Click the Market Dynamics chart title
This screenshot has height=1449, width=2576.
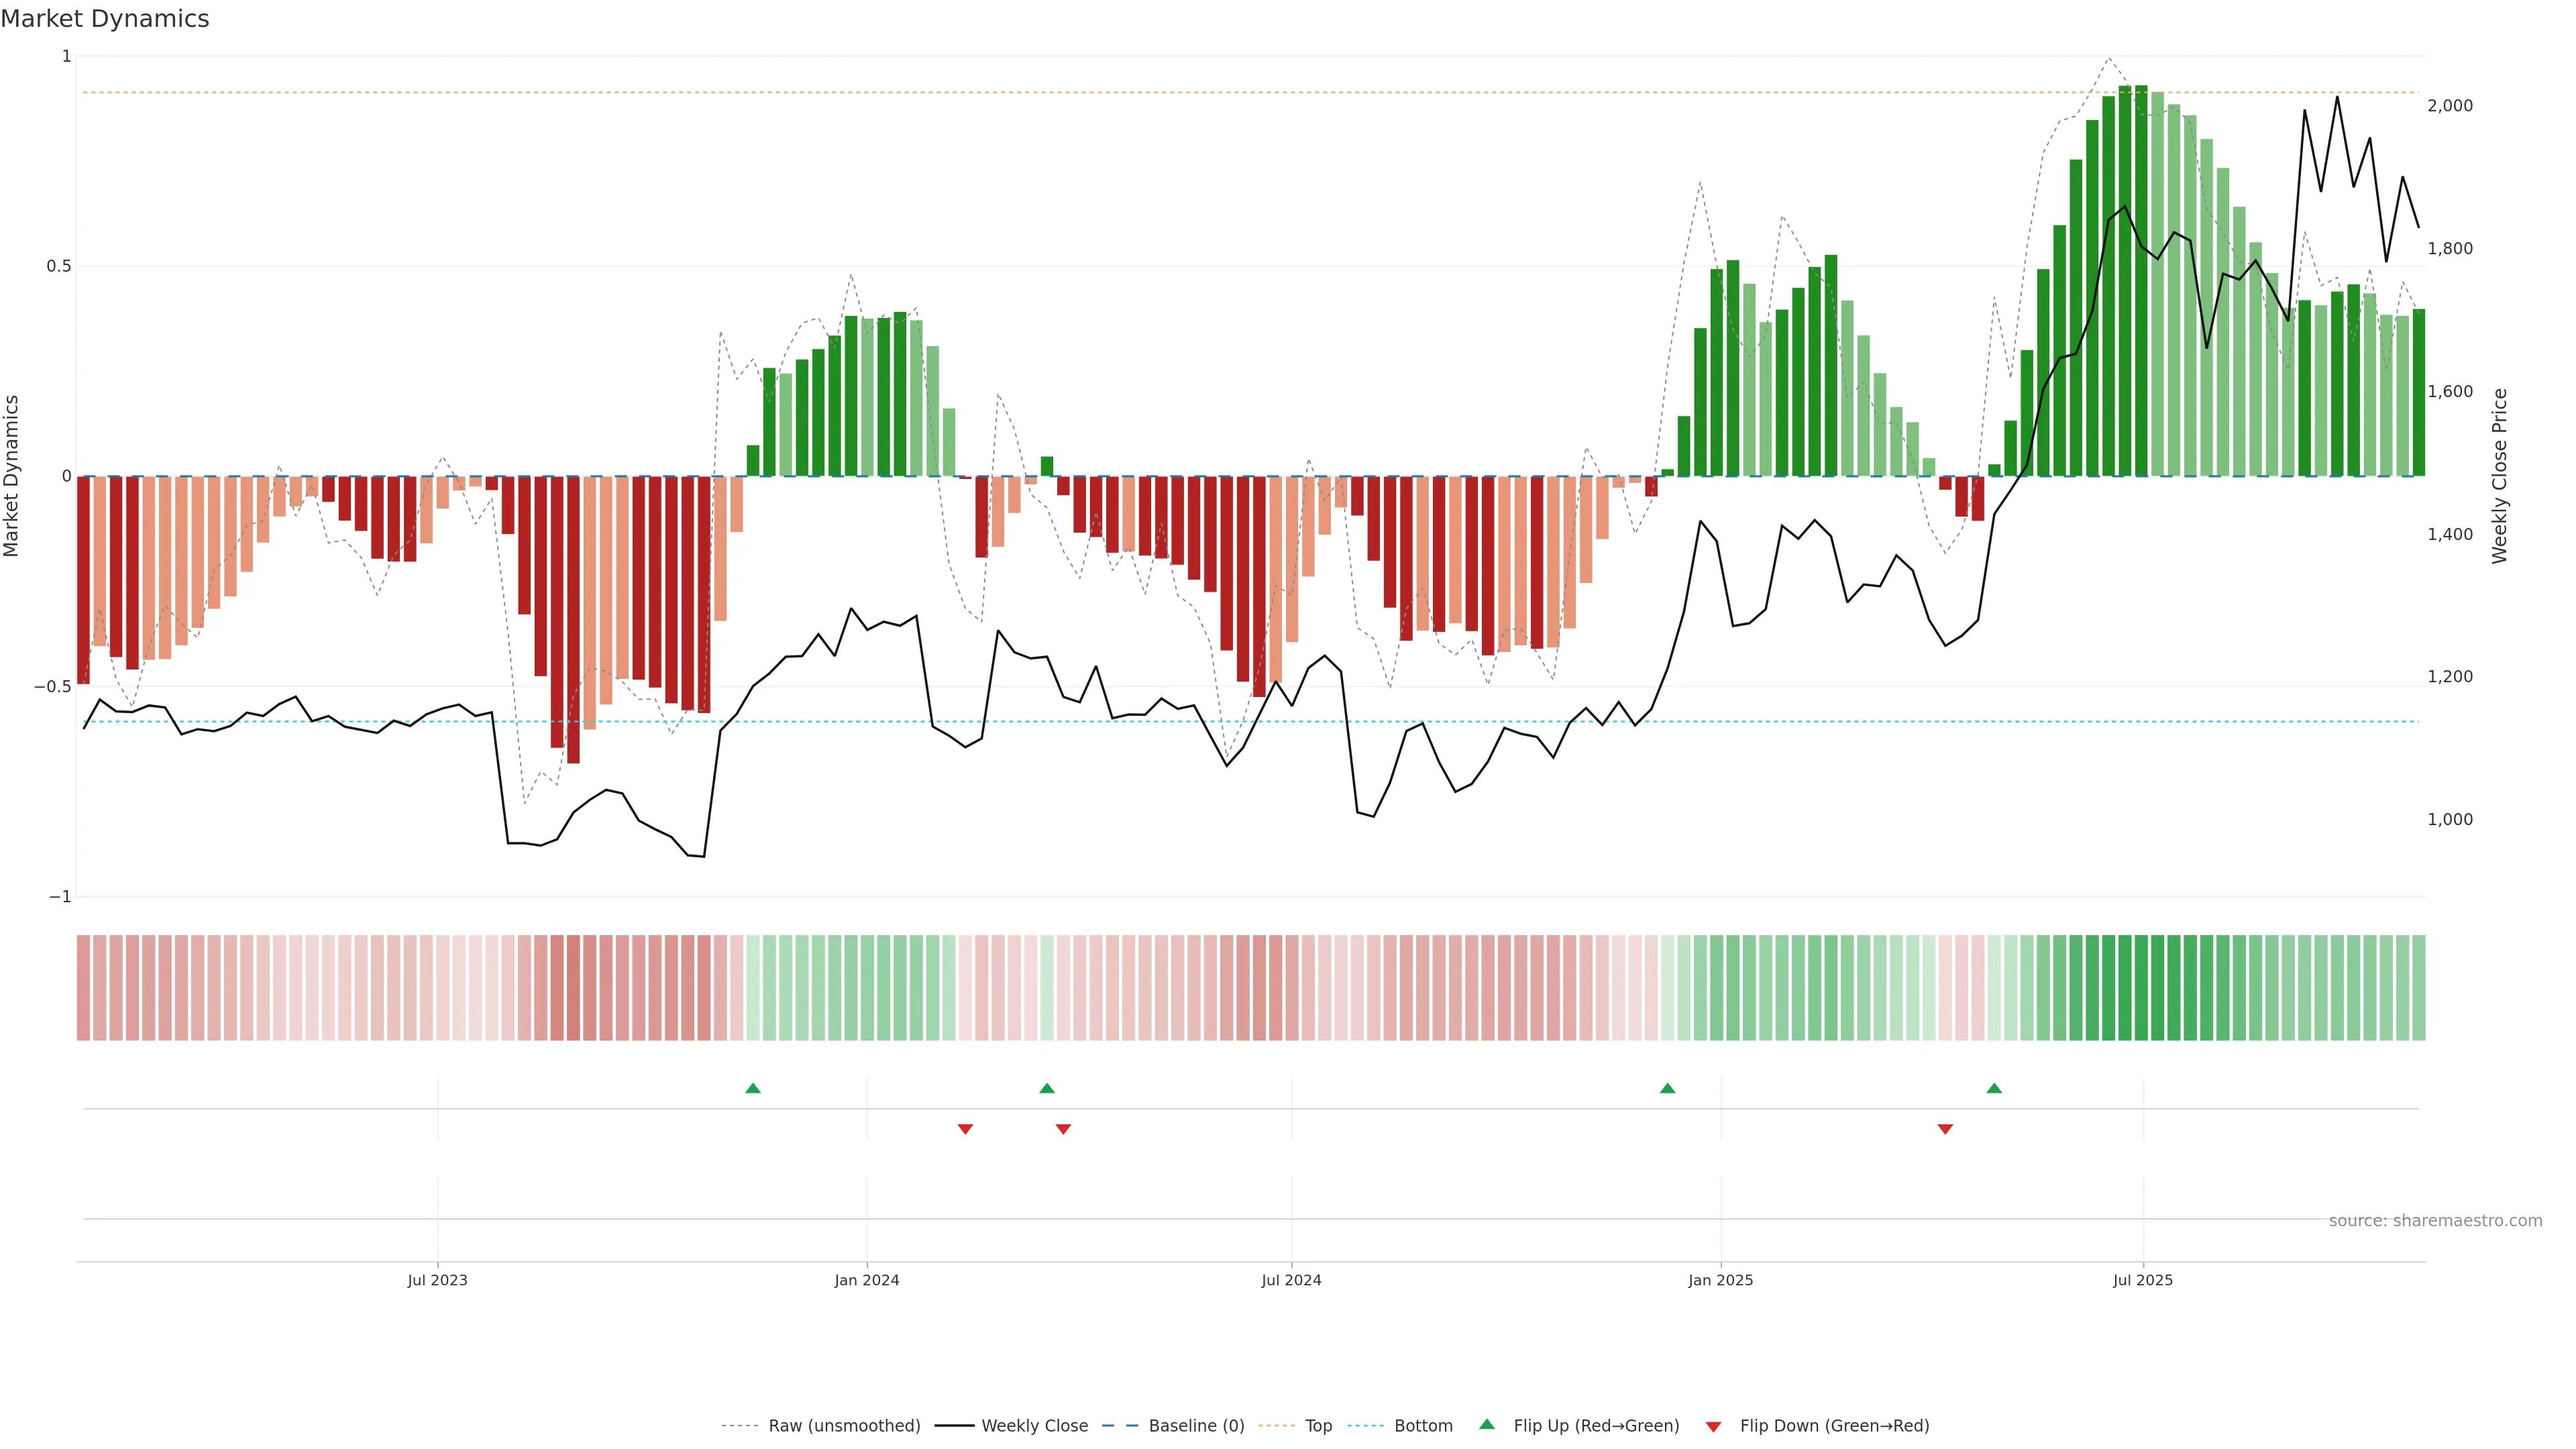[x=105, y=19]
